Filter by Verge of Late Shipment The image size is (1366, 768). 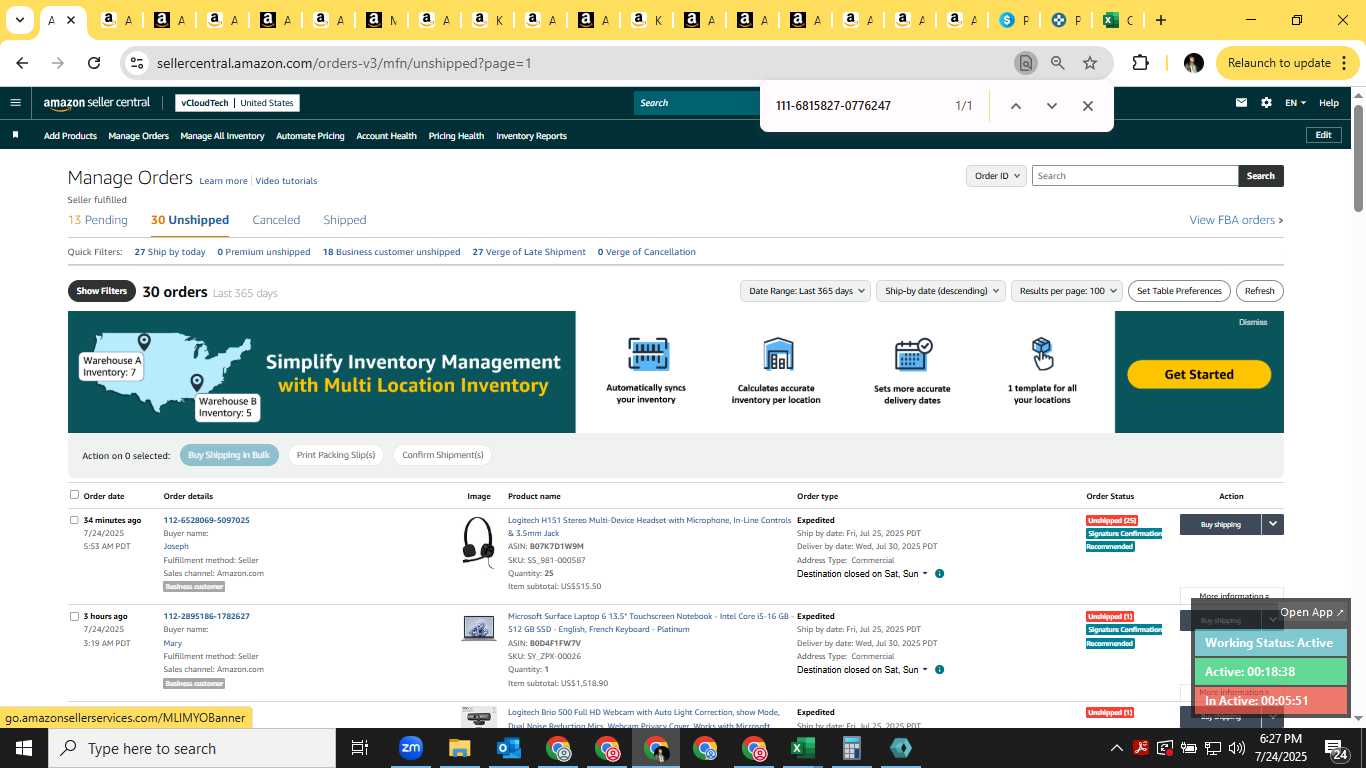tap(529, 252)
